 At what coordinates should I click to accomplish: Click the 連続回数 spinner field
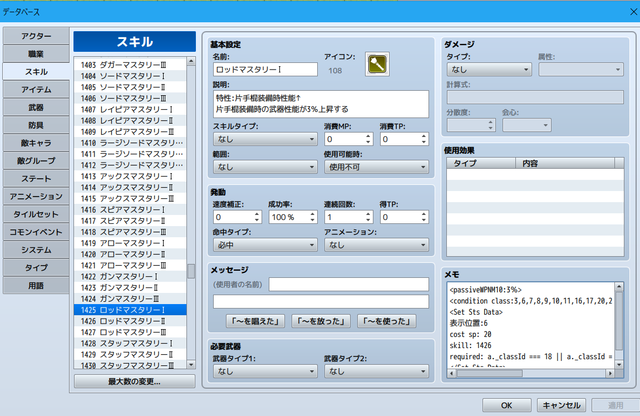[349, 217]
